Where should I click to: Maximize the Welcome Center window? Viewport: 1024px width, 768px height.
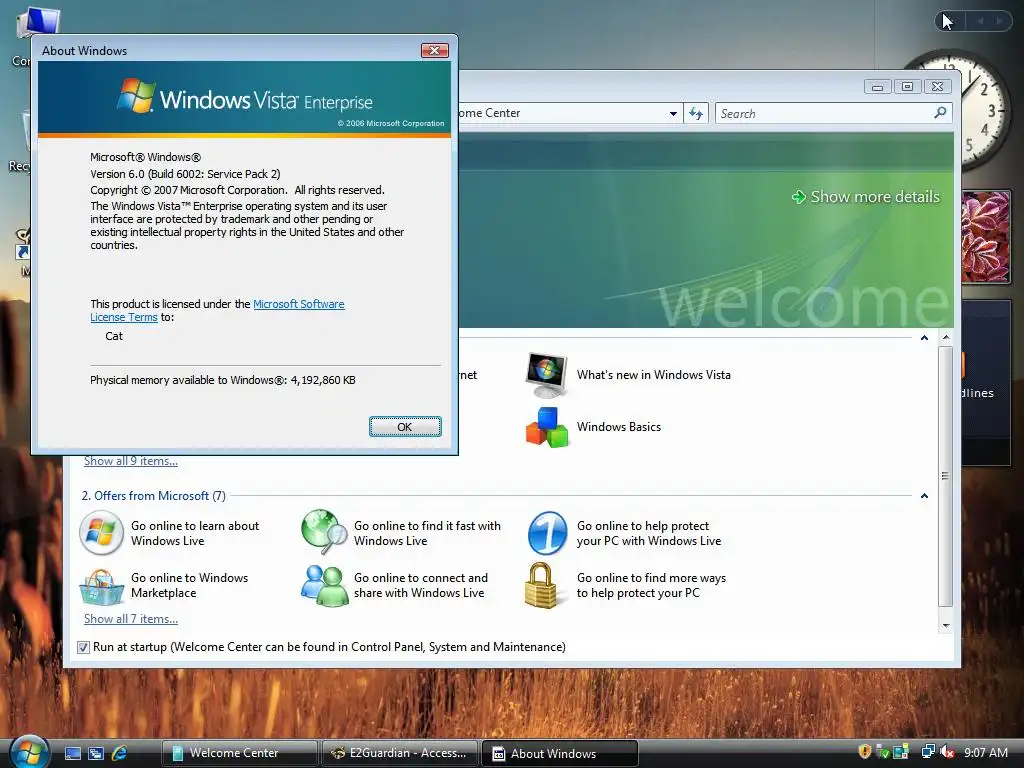point(907,86)
